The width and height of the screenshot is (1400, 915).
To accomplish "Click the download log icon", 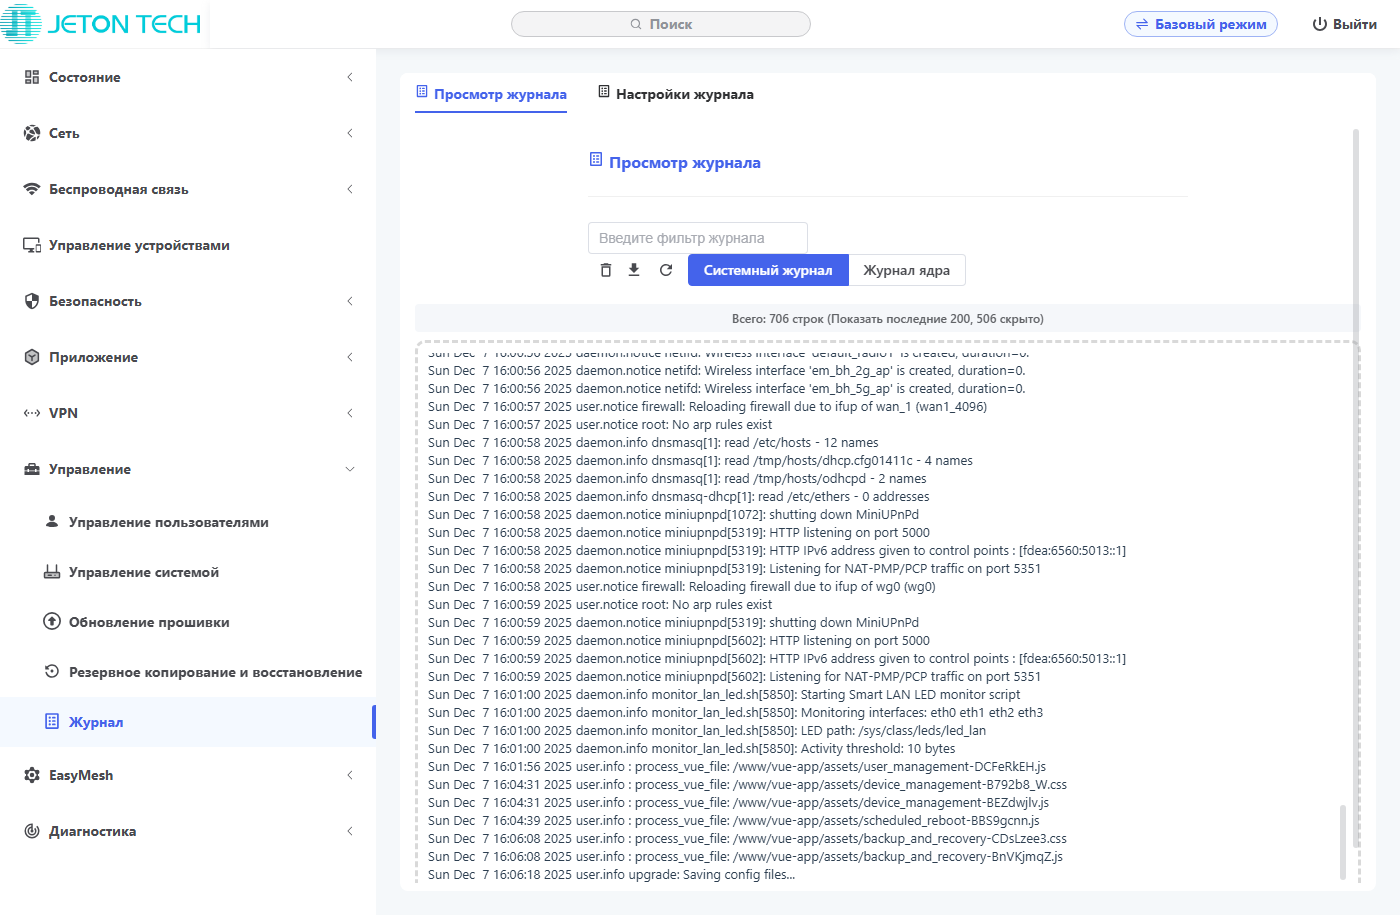I will tap(634, 270).
